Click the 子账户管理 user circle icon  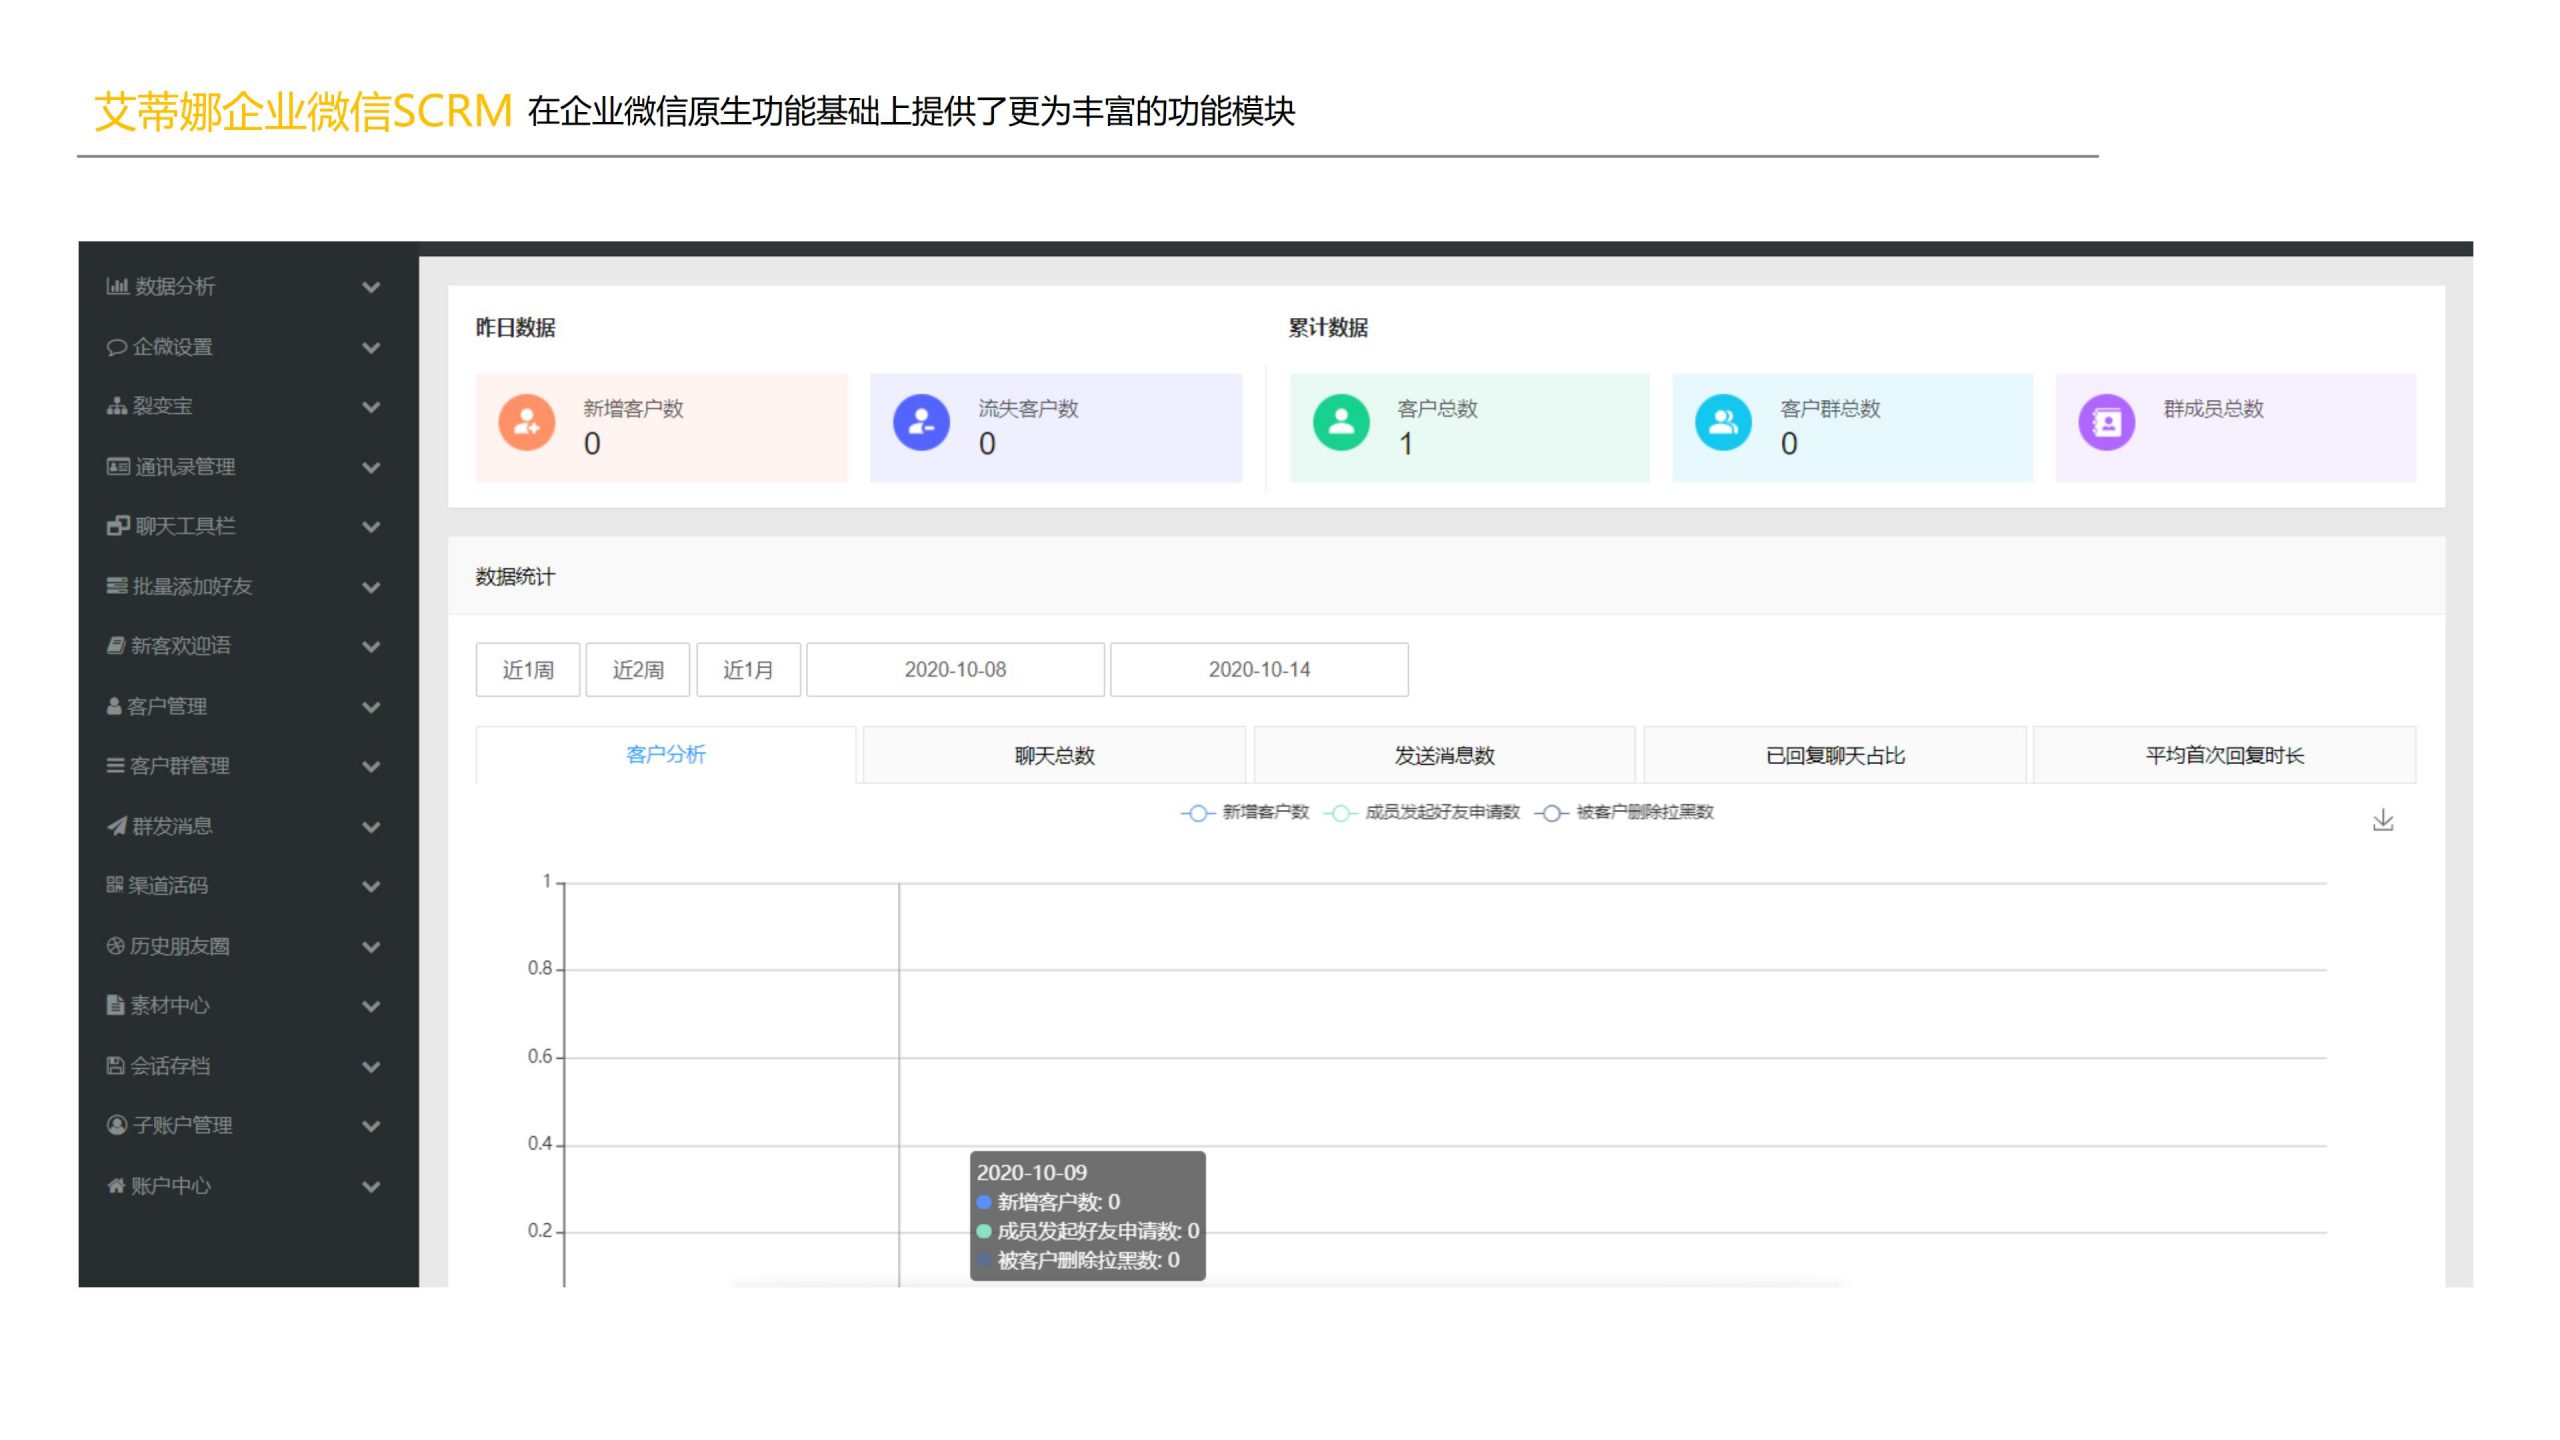(x=116, y=1125)
